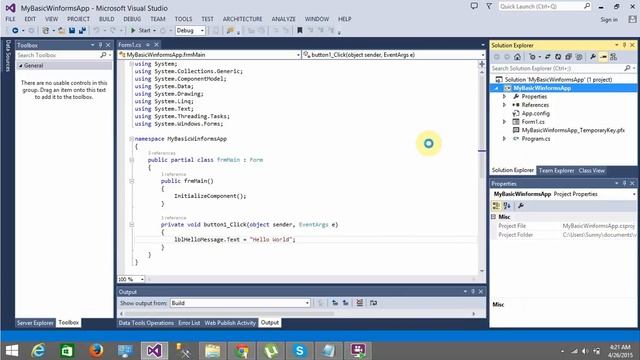Click the Solution Explorer Properties wrench icon
Image resolution: width=640 pixels, height=360 pixels.
pyautogui.click(x=593, y=57)
